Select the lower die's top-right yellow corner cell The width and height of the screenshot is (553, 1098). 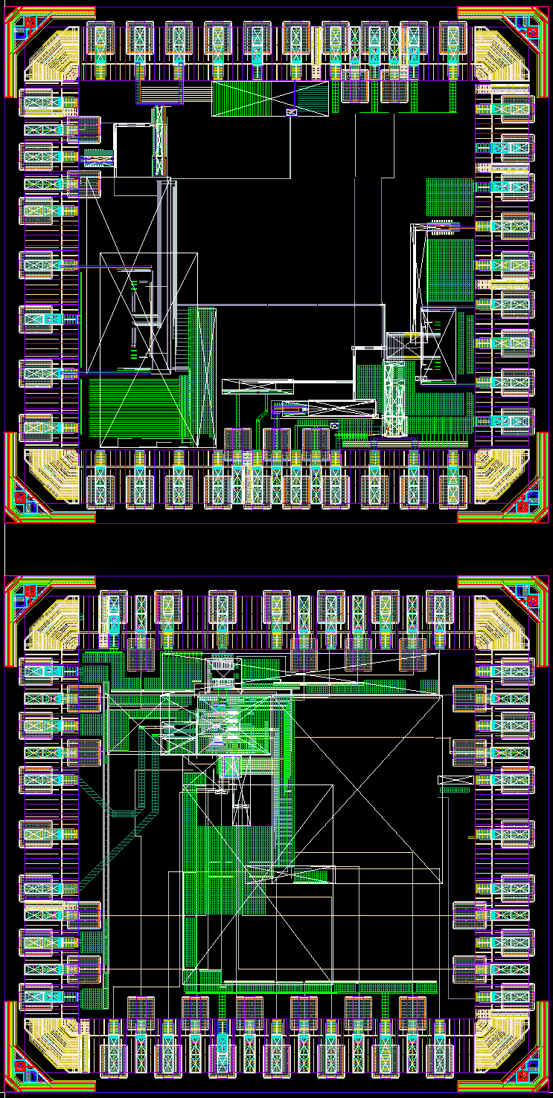tap(501, 623)
